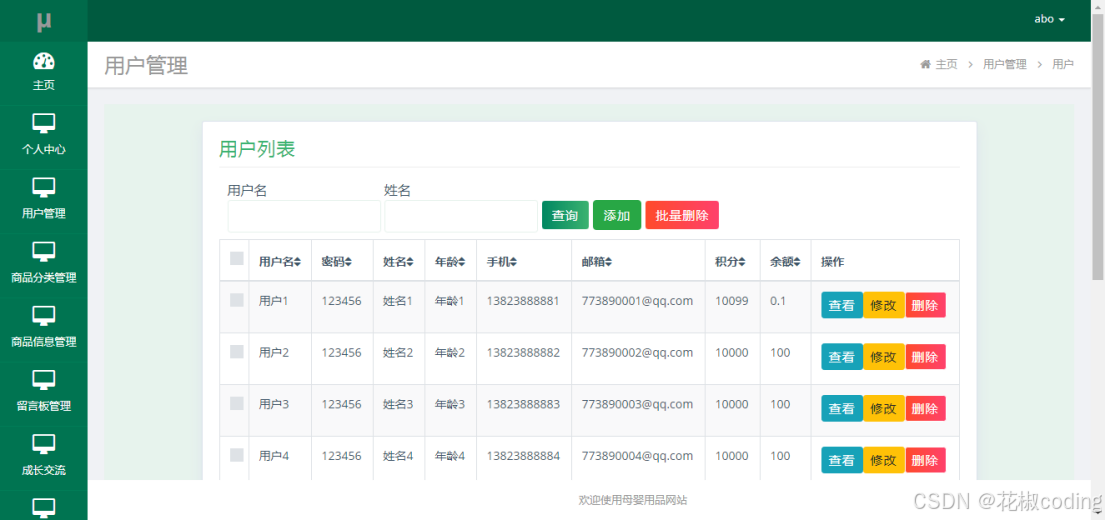Screen dimensions: 1106x521
Task: Click 删除 button for 用户2
Action: 925,357
